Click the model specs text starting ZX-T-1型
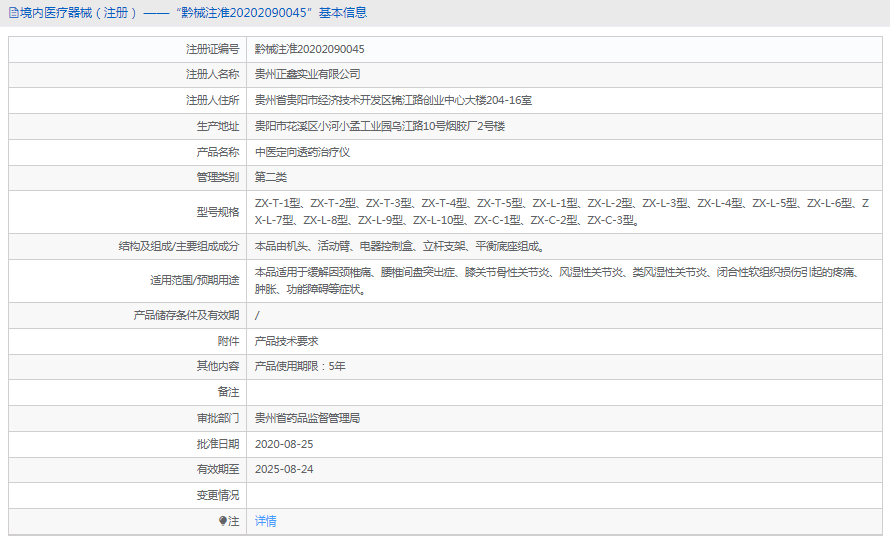The image size is (890, 544). pyautogui.click(x=561, y=211)
